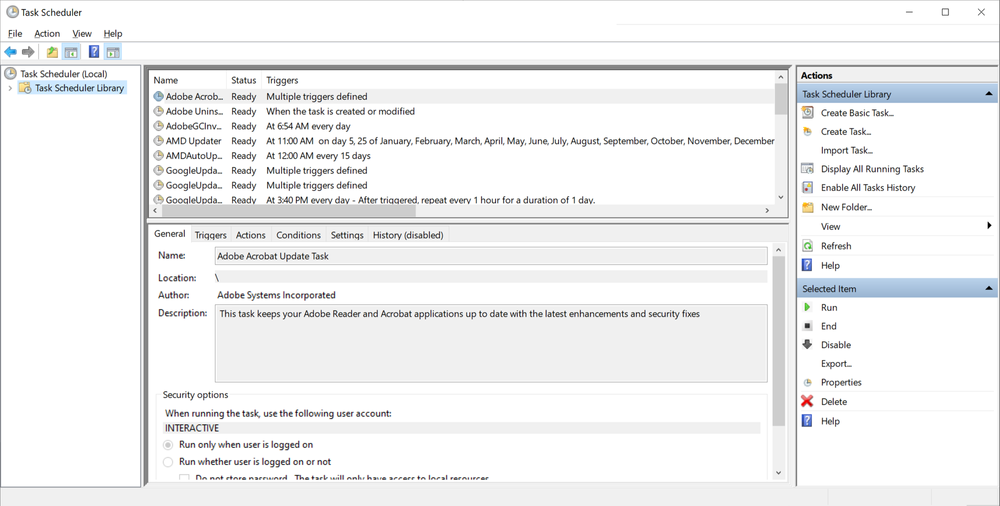Click the green Run icon
The width and height of the screenshot is (1000, 506).
(808, 308)
